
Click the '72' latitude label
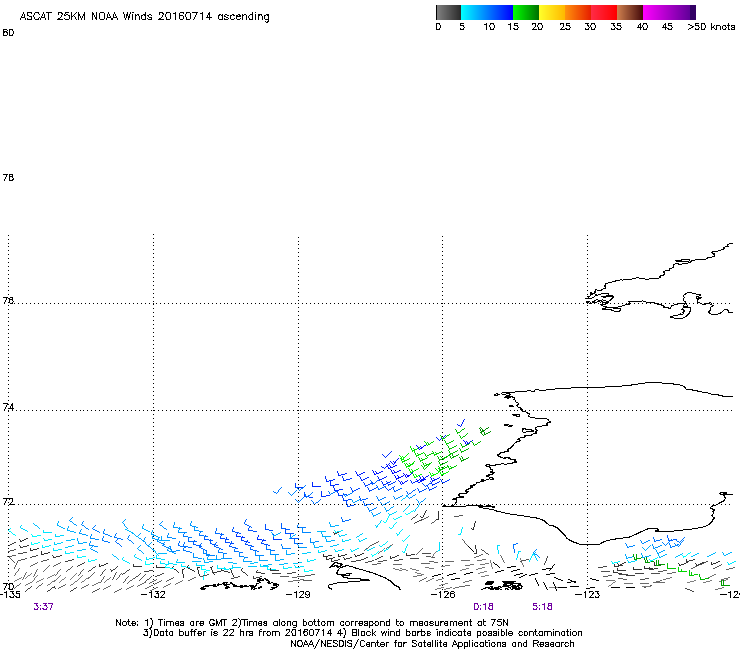coord(8,502)
